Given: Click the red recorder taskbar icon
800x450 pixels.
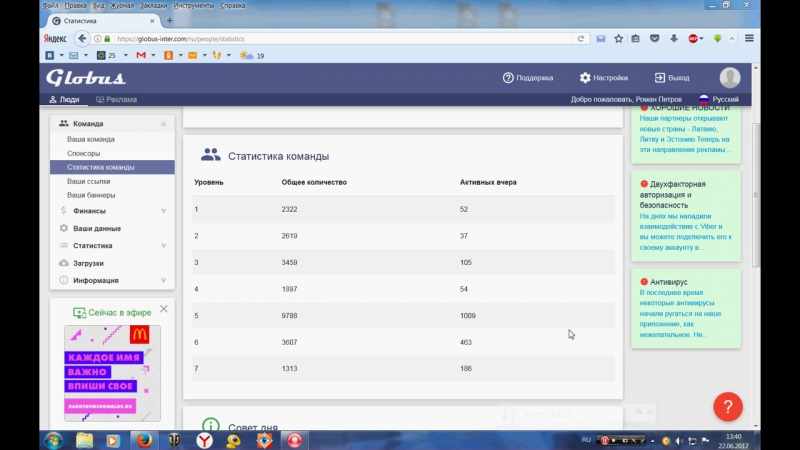Looking at the screenshot, I should tap(294, 440).
